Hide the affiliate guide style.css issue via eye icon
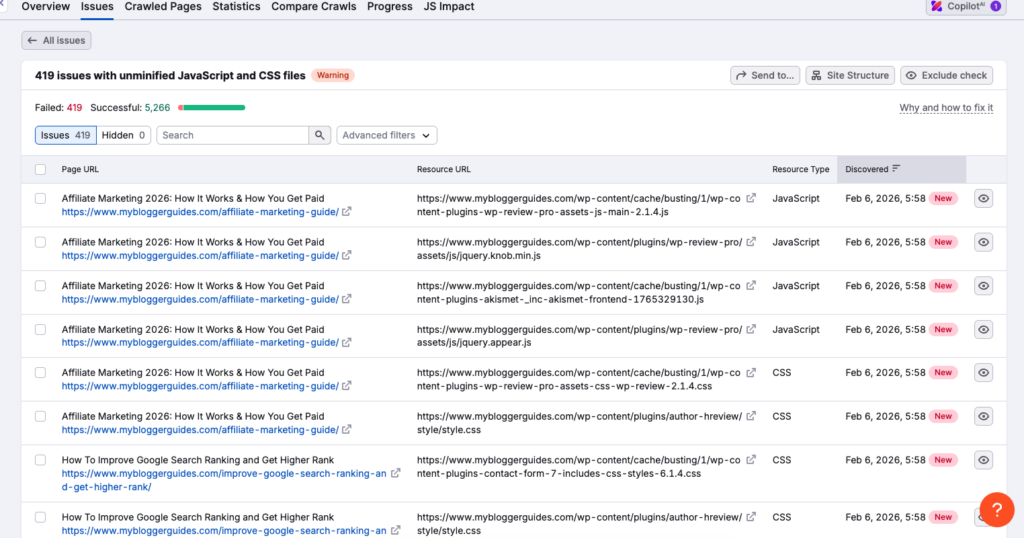Image resolution: width=1024 pixels, height=538 pixels. 984,417
